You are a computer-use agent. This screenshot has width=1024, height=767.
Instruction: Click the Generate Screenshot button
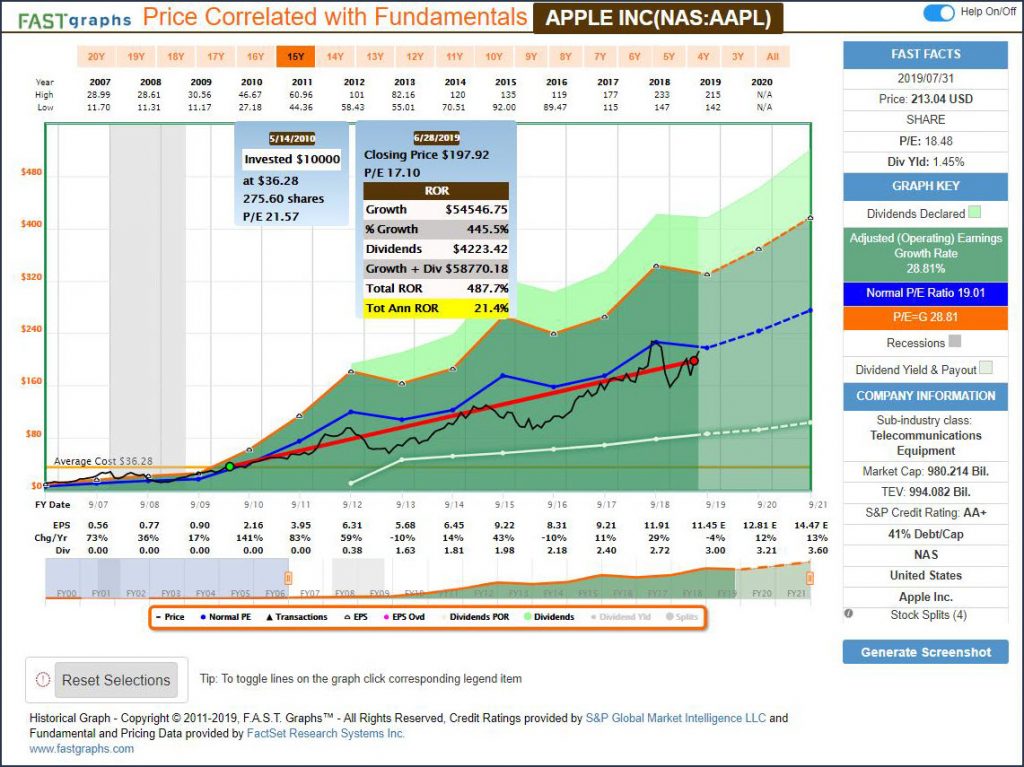(925, 652)
